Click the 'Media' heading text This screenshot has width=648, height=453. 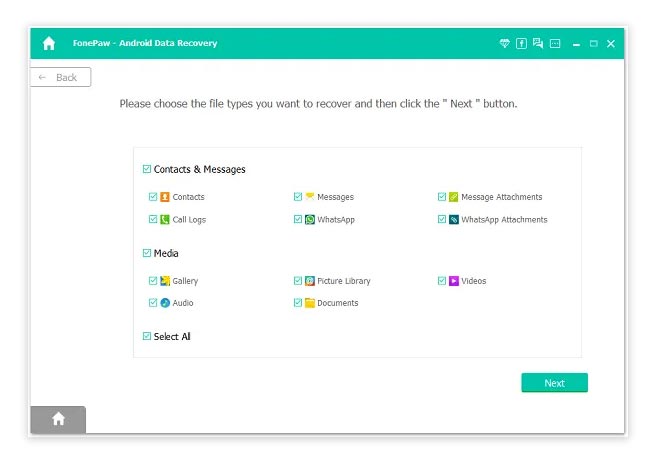tap(166, 253)
